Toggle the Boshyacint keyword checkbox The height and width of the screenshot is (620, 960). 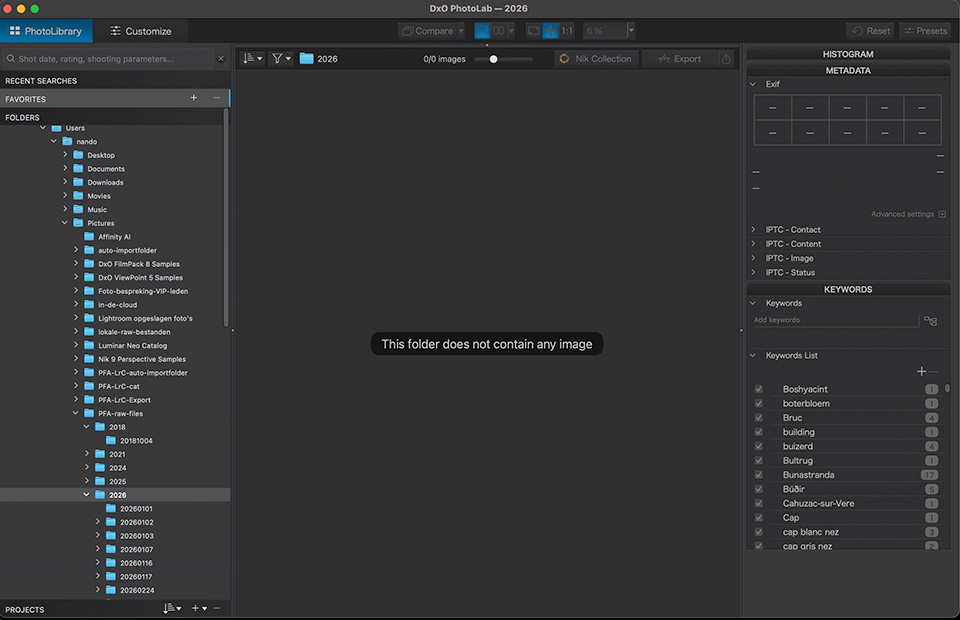[759, 389]
